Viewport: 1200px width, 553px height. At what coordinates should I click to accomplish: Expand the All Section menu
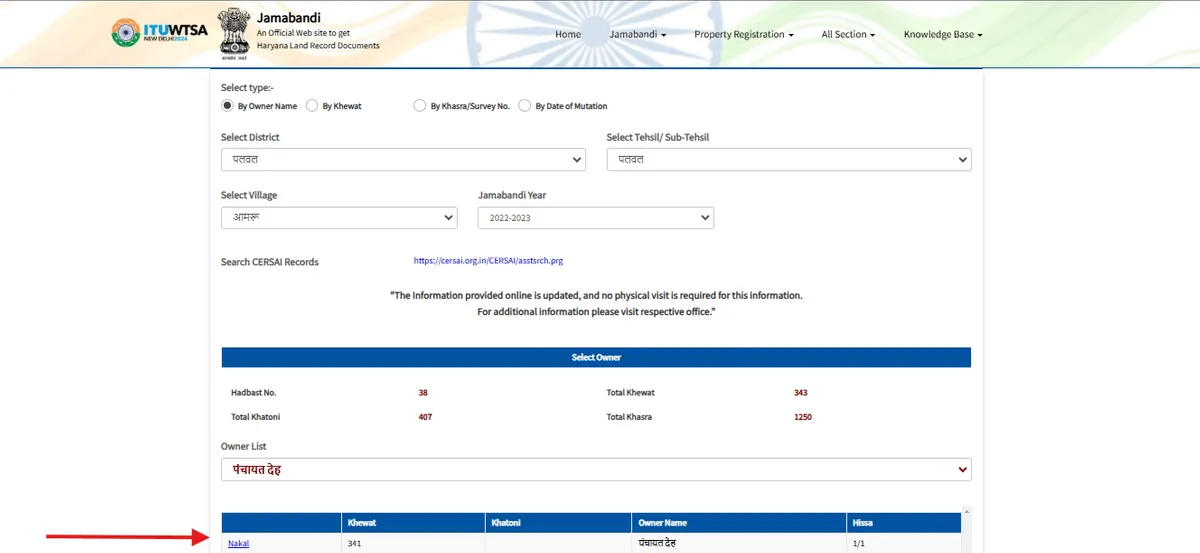848,34
